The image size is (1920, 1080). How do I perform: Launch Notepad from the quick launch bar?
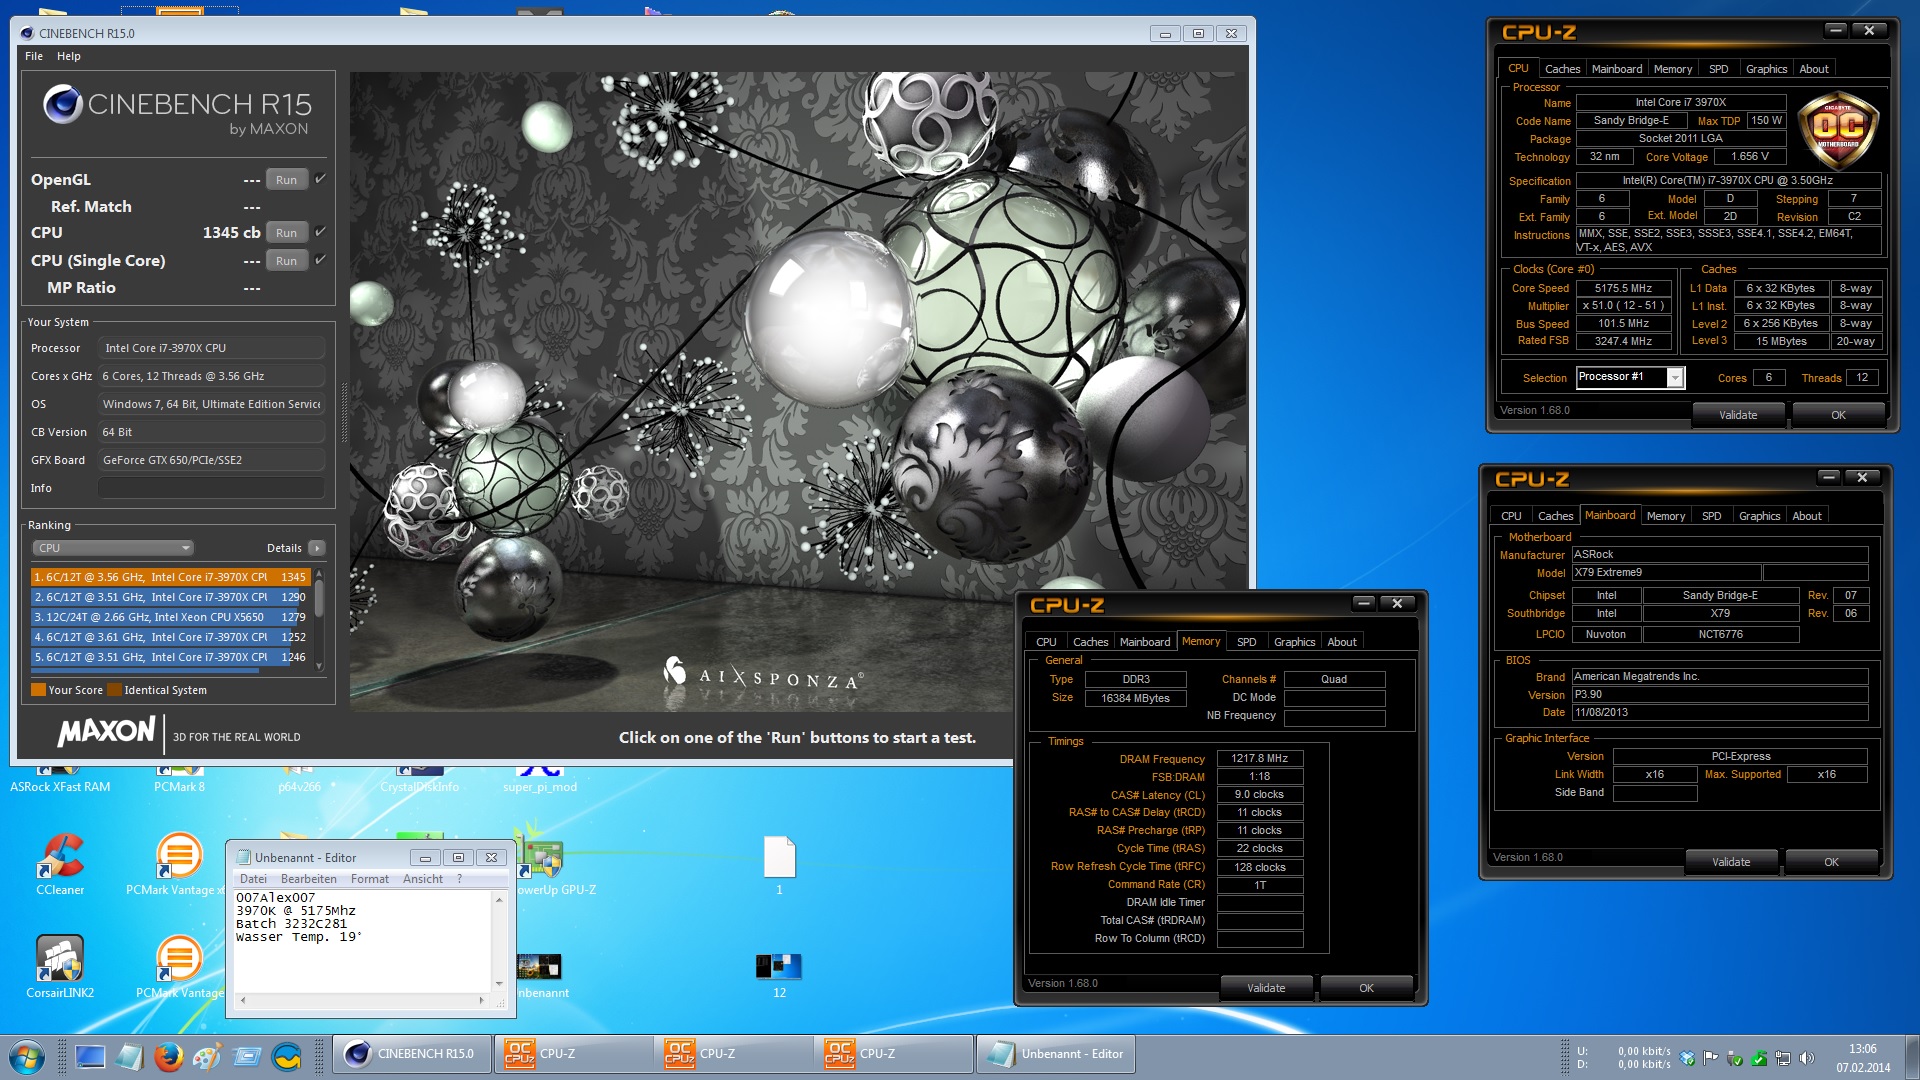click(x=129, y=1056)
